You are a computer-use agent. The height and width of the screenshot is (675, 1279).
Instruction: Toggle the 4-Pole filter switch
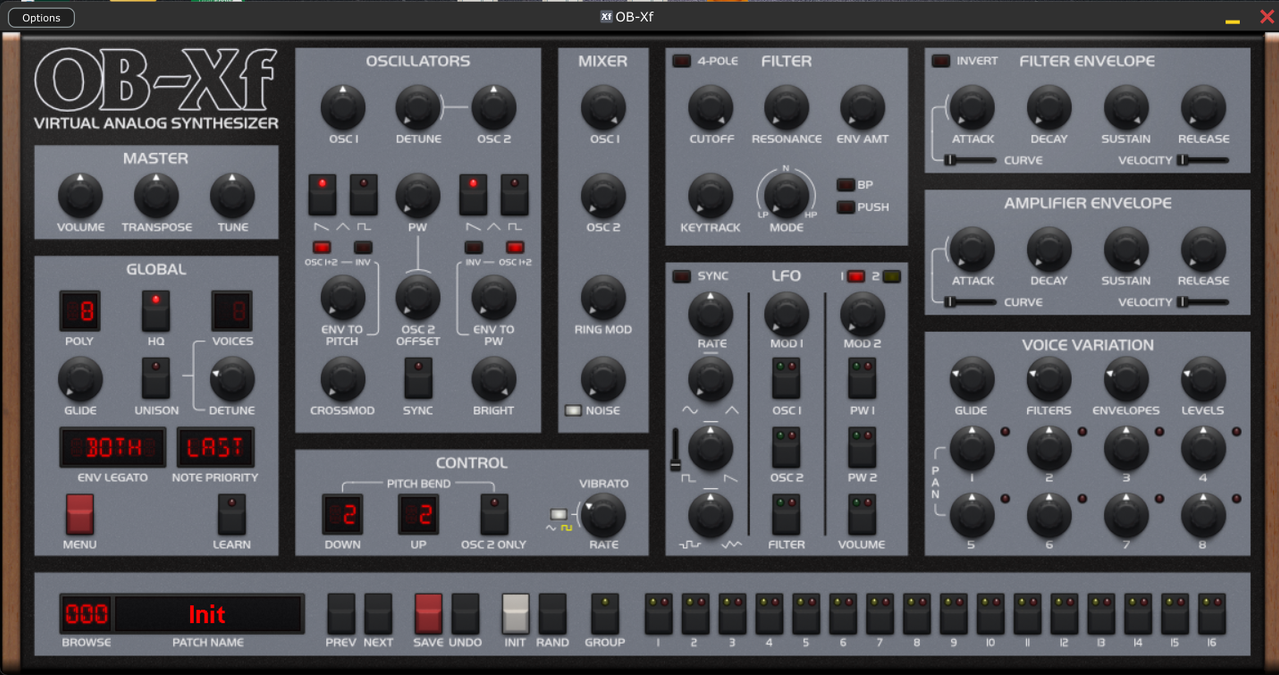[681, 61]
